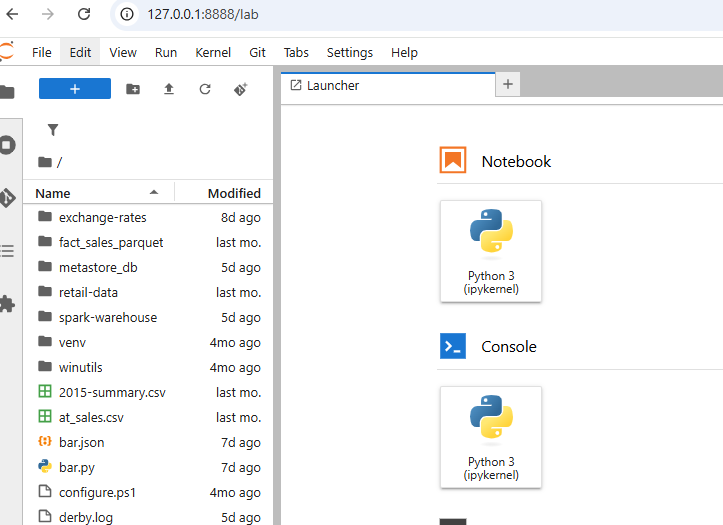Viewport: 723px width, 525px height.
Task: Create a new folder via toolbar icon
Action: [133, 89]
